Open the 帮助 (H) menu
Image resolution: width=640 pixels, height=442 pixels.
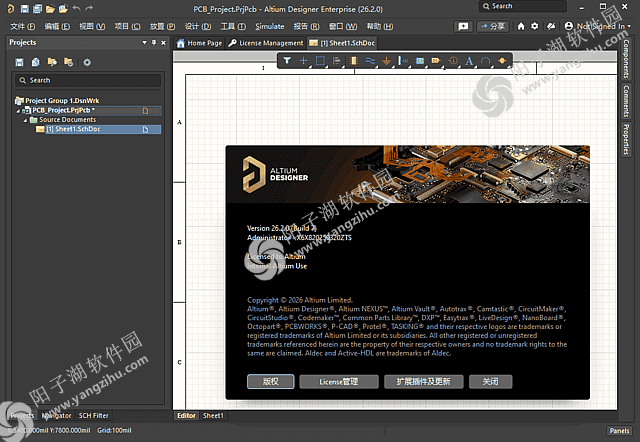coord(380,27)
